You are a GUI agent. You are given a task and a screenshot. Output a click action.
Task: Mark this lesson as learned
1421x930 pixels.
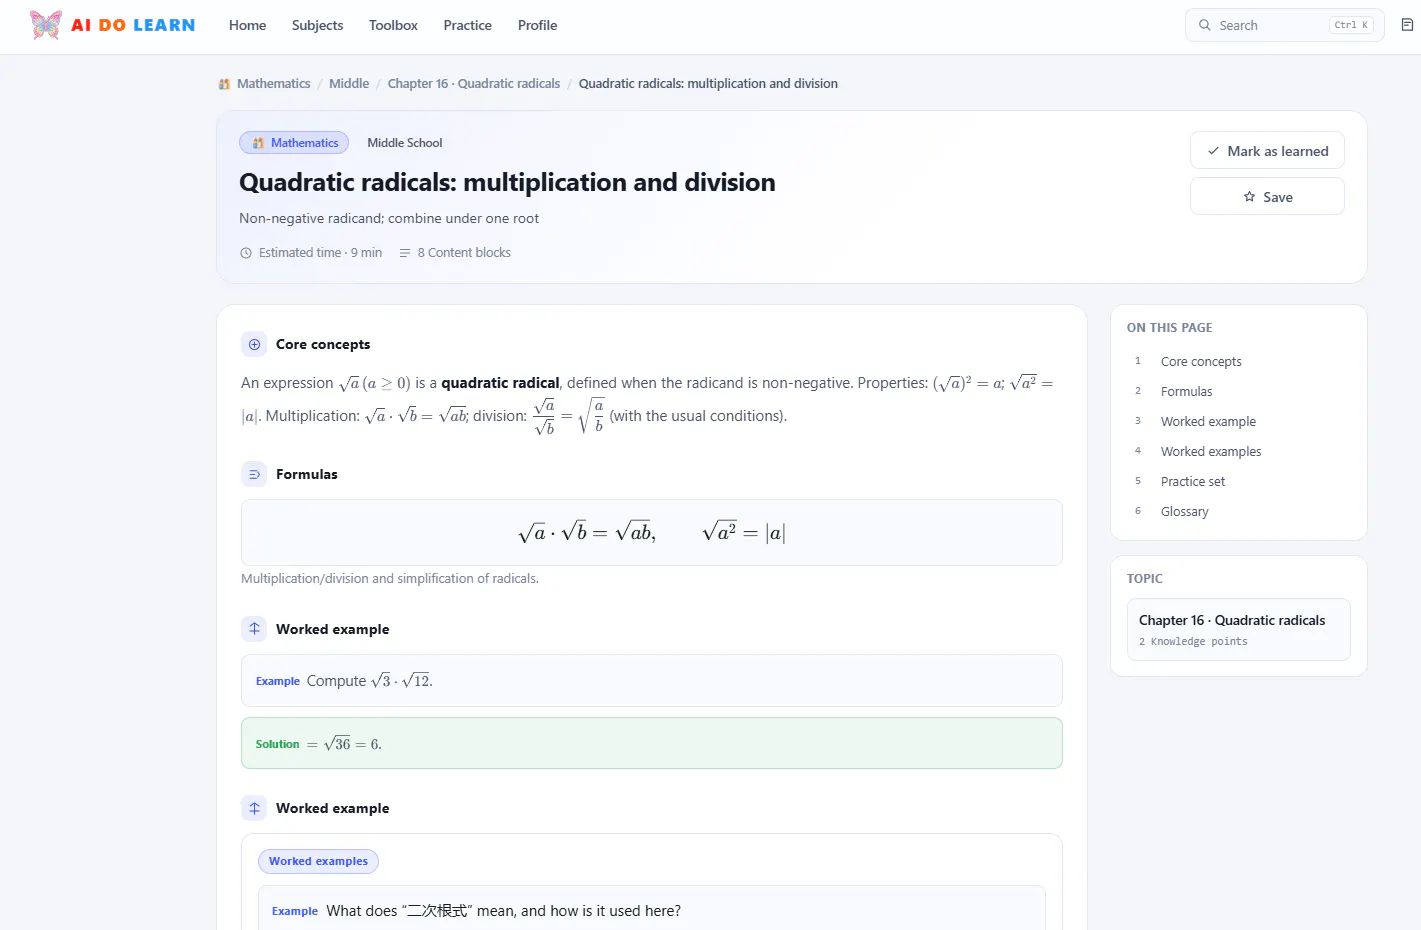pos(1267,151)
